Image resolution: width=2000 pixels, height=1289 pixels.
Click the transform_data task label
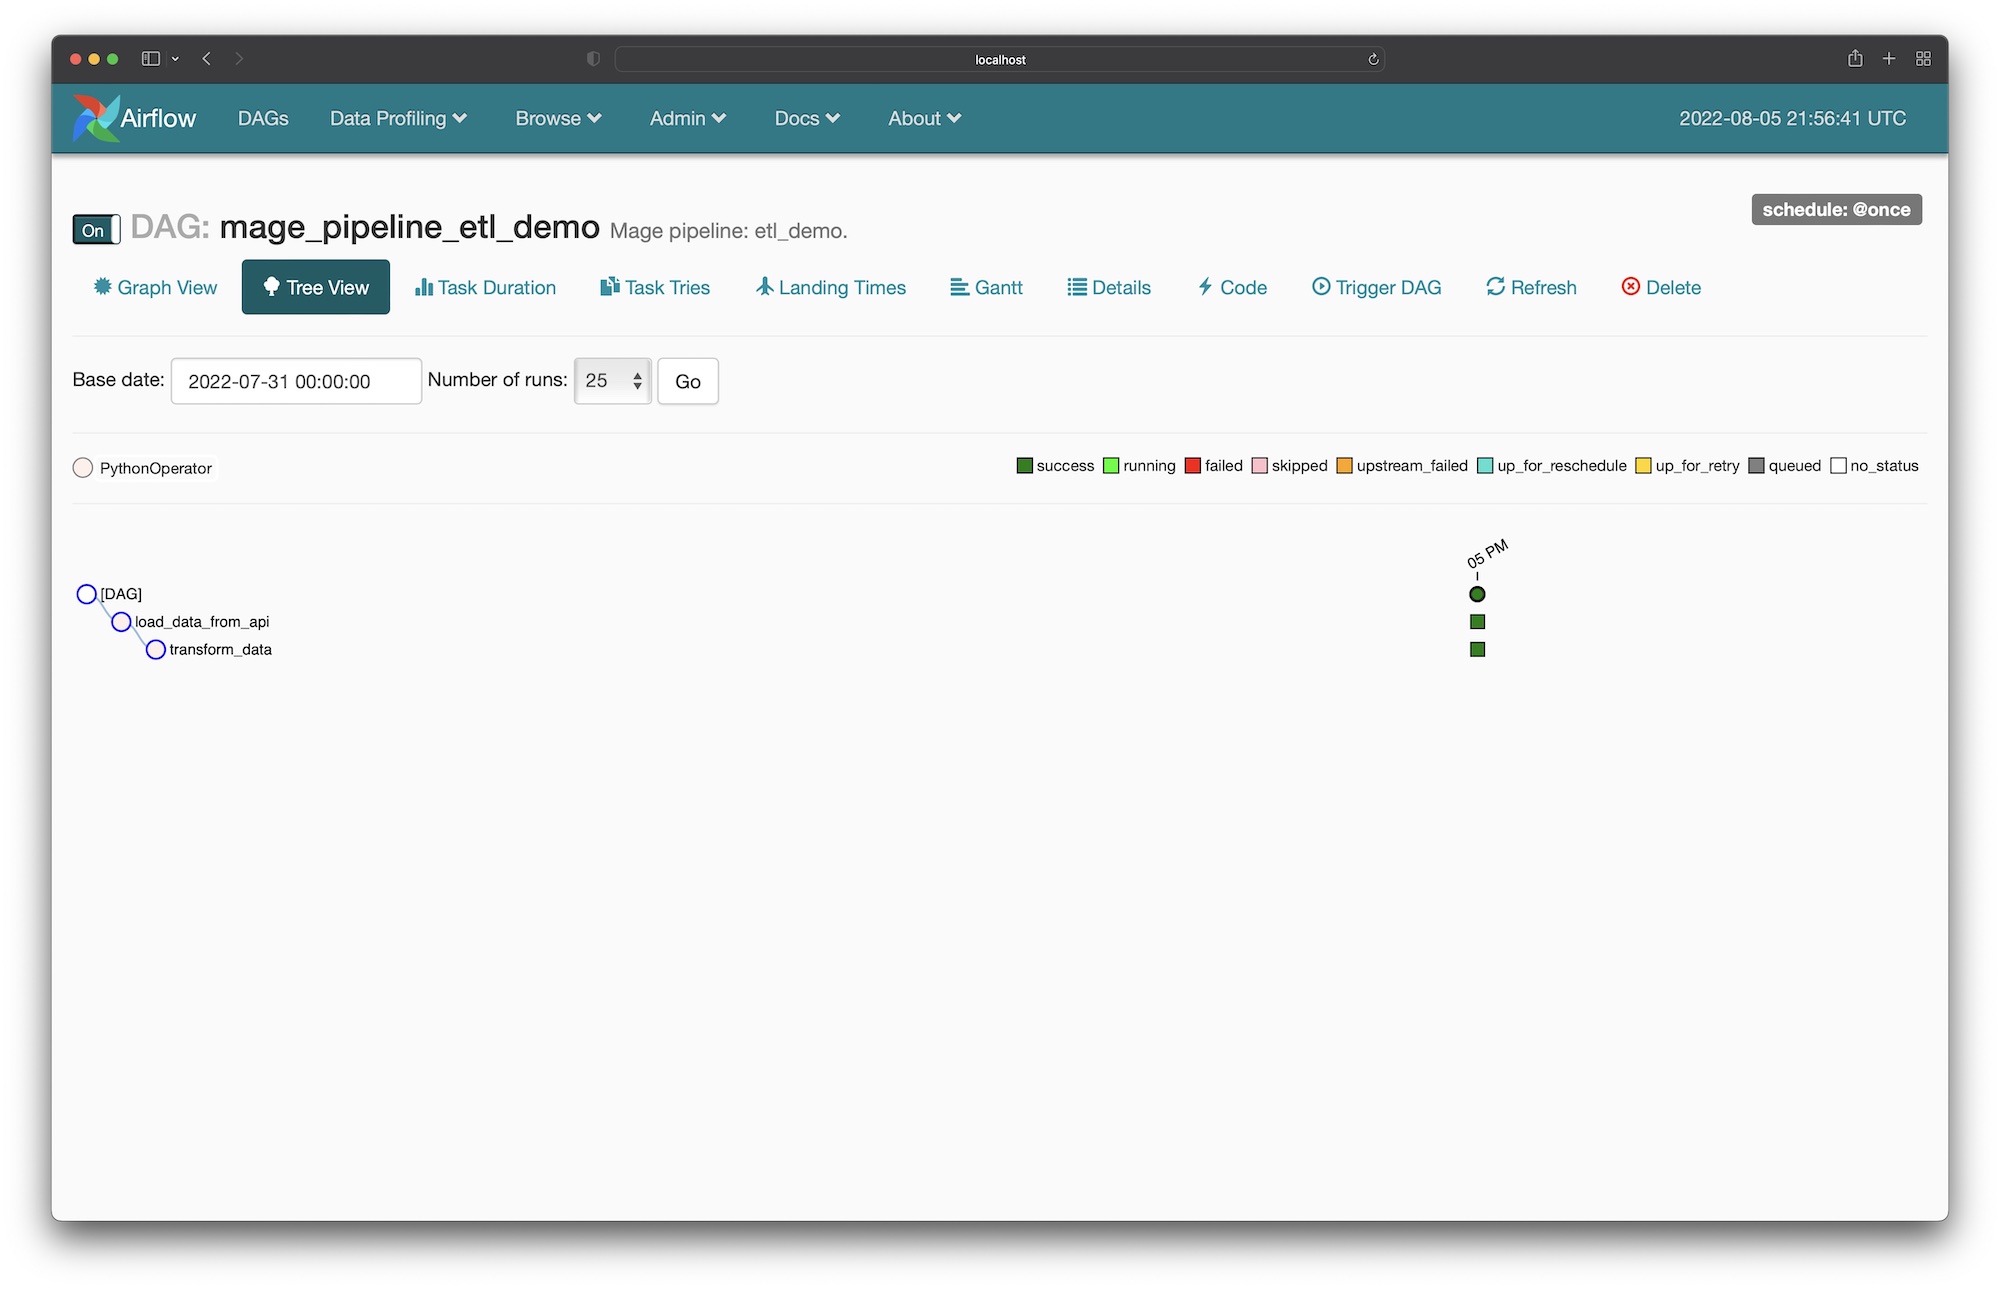tap(221, 650)
